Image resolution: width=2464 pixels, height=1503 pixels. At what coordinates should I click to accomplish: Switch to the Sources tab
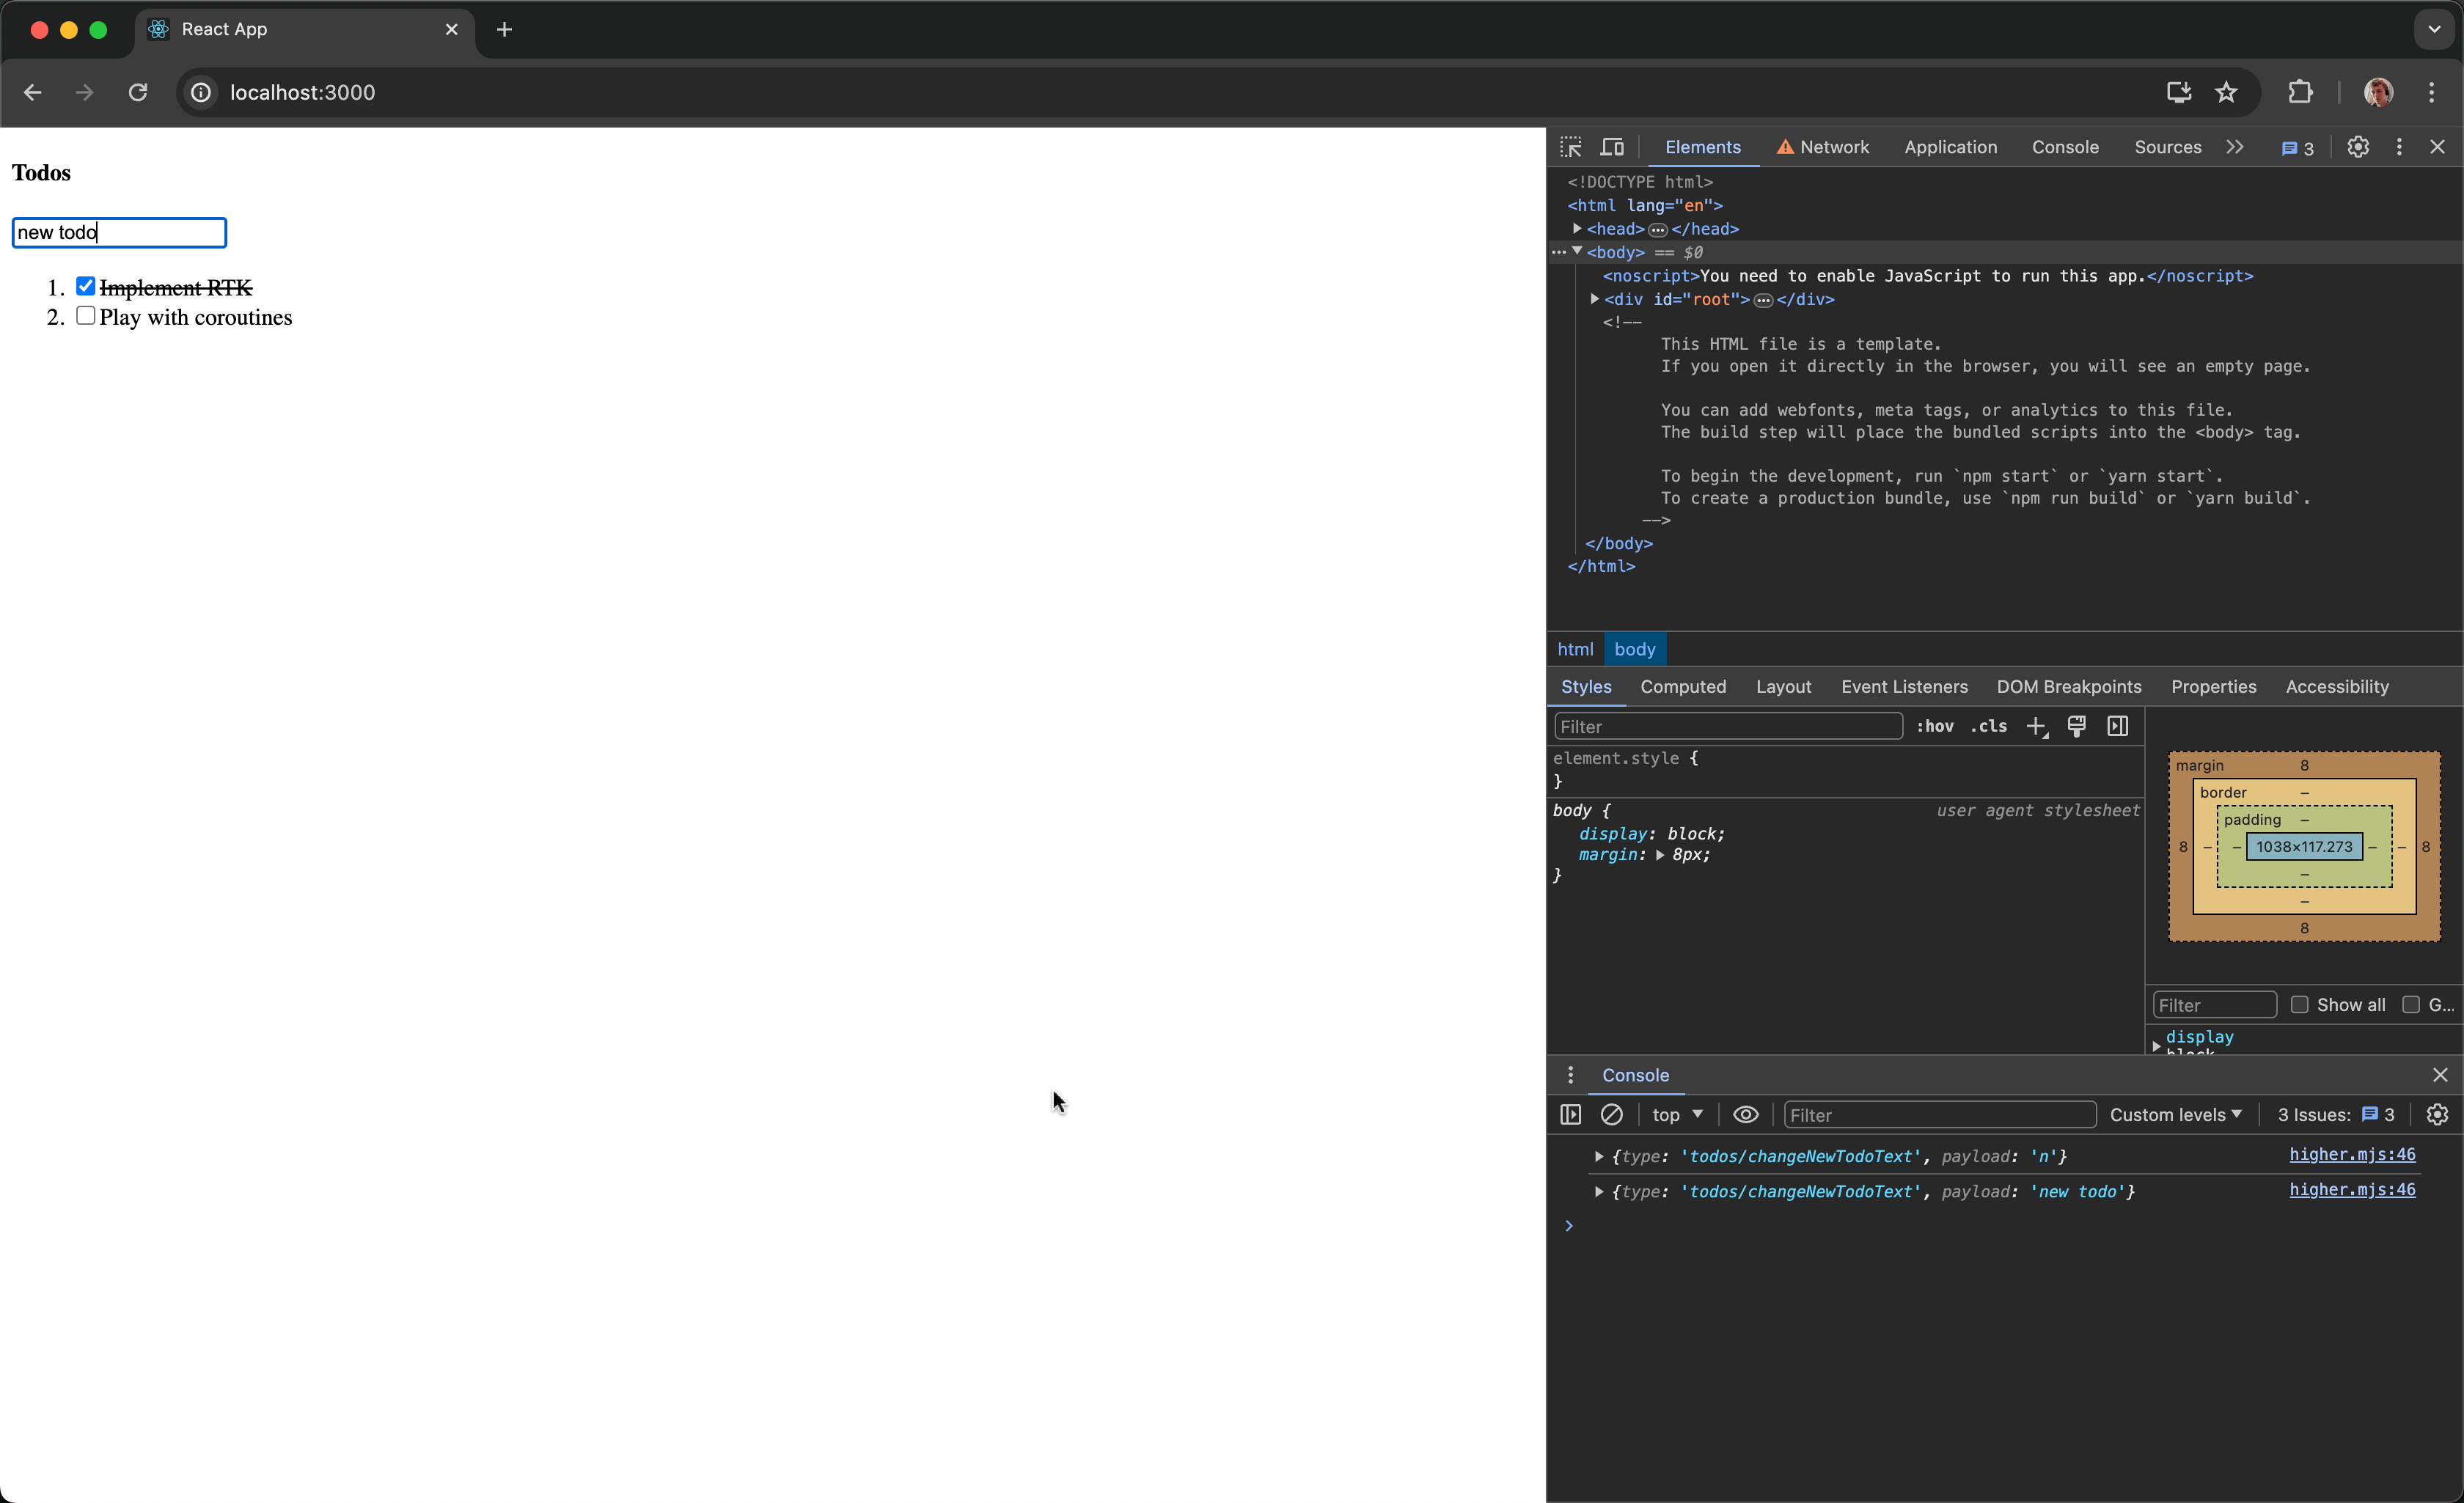pos(2167,147)
